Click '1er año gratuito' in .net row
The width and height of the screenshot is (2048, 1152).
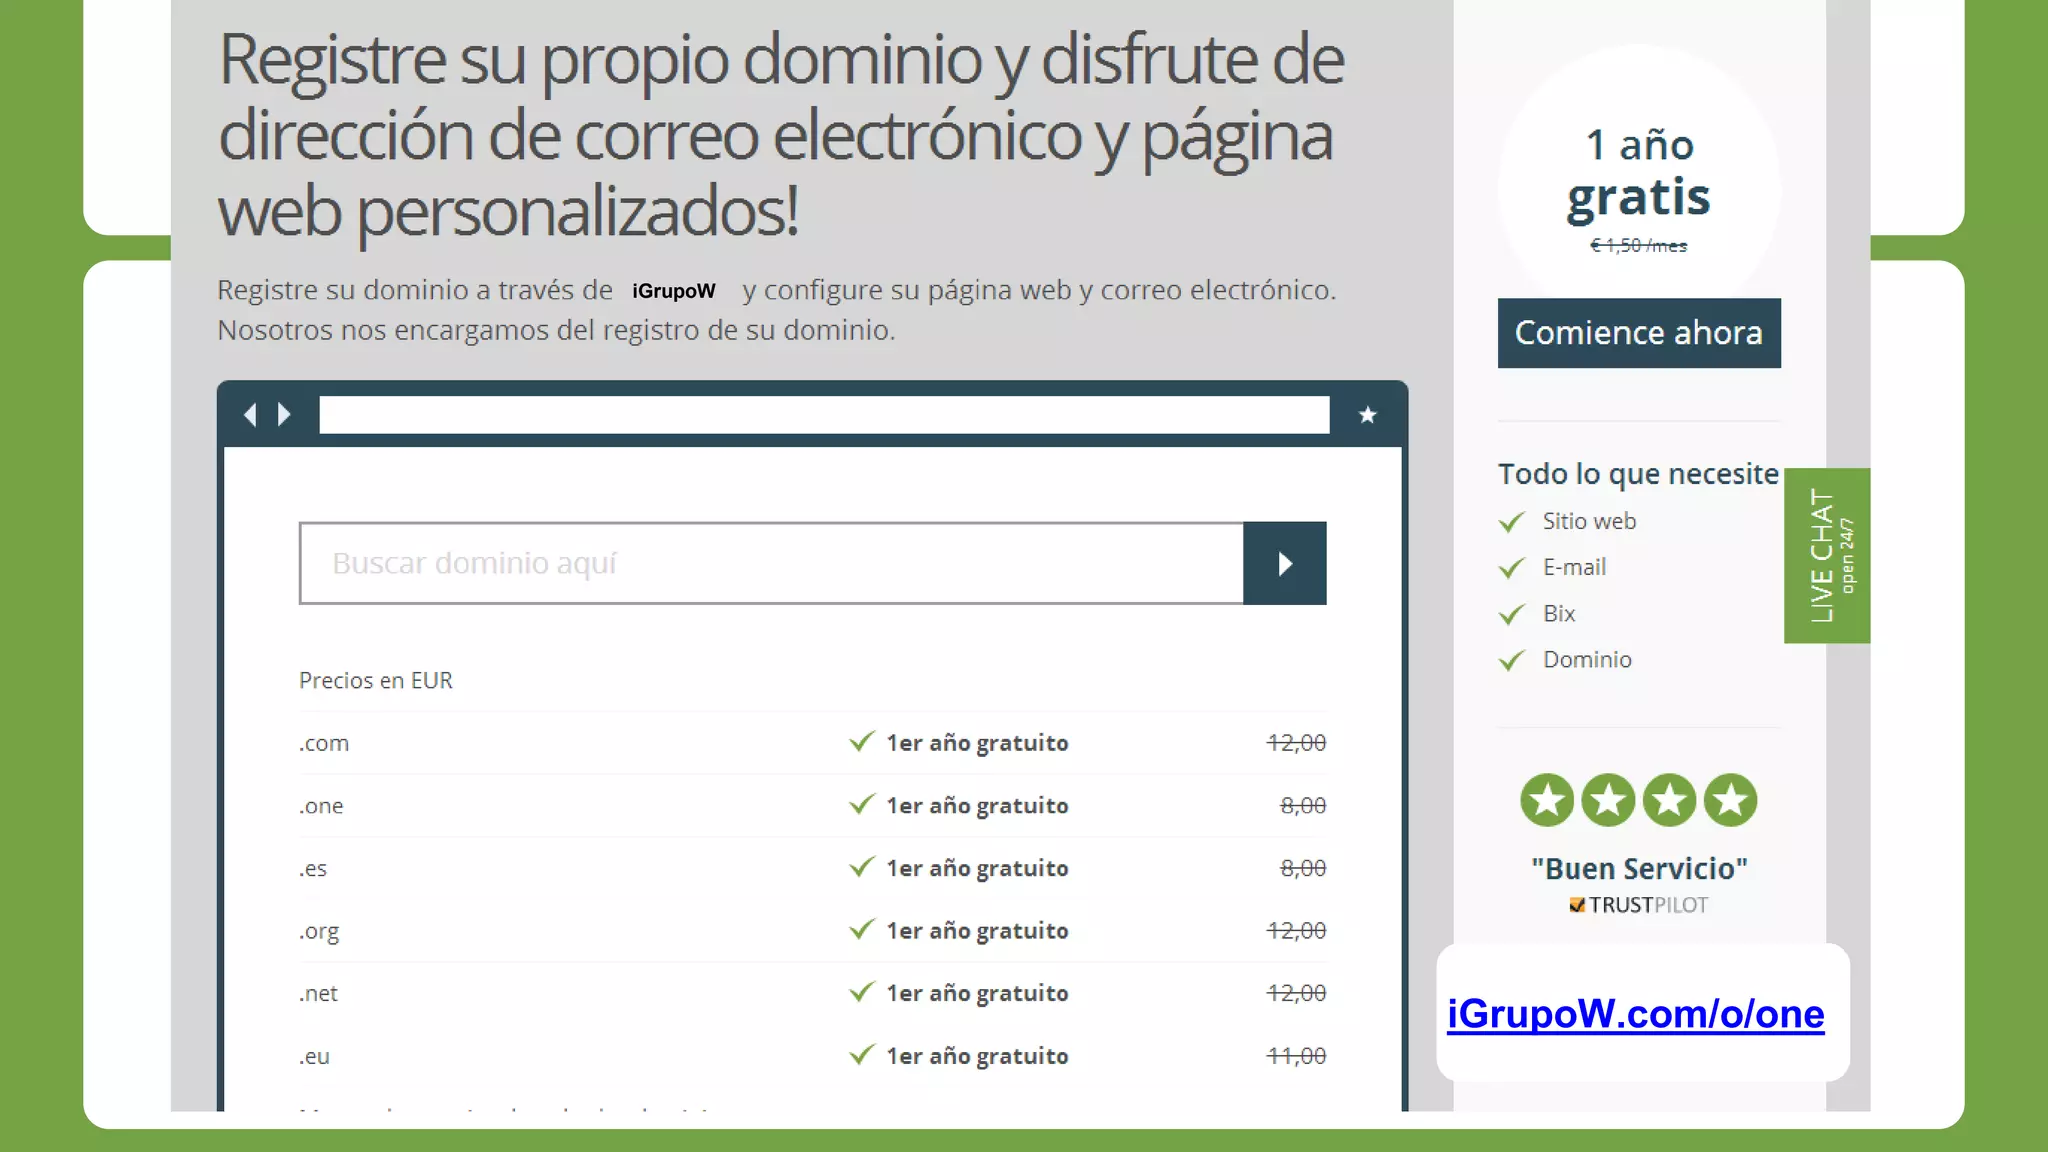tap(977, 993)
